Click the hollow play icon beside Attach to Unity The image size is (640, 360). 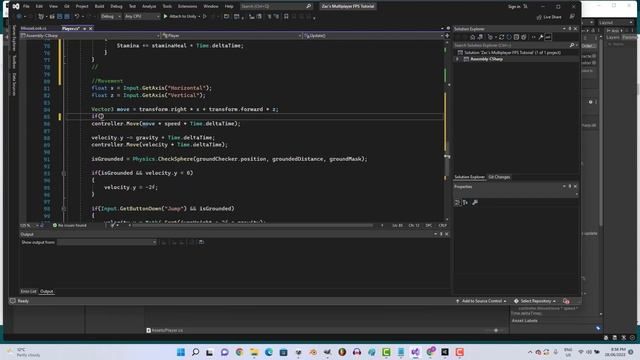(205, 16)
